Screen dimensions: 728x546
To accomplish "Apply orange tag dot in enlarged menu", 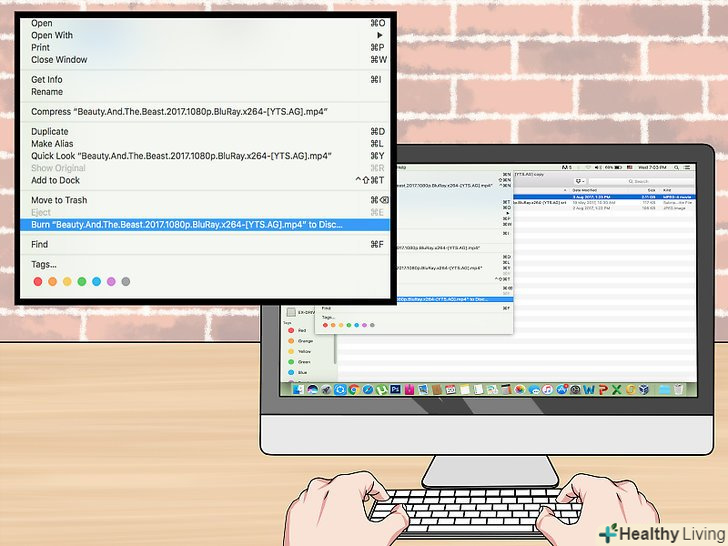I will (52, 281).
